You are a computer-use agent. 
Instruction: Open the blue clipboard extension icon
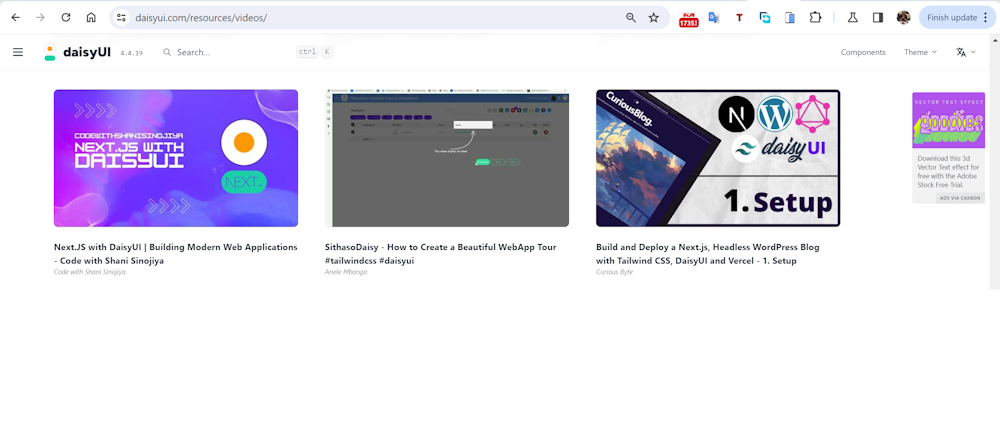click(790, 18)
